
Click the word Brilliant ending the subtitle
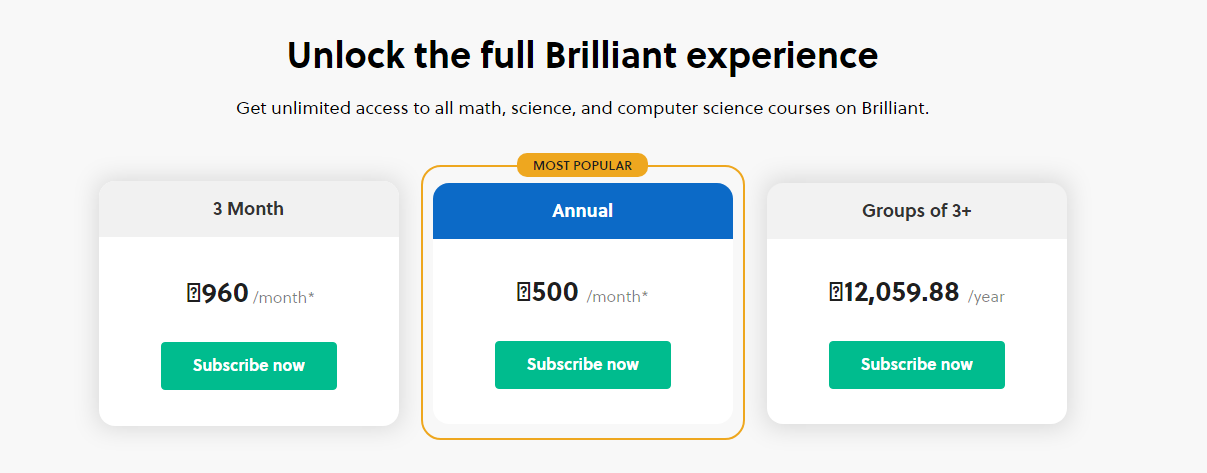895,108
